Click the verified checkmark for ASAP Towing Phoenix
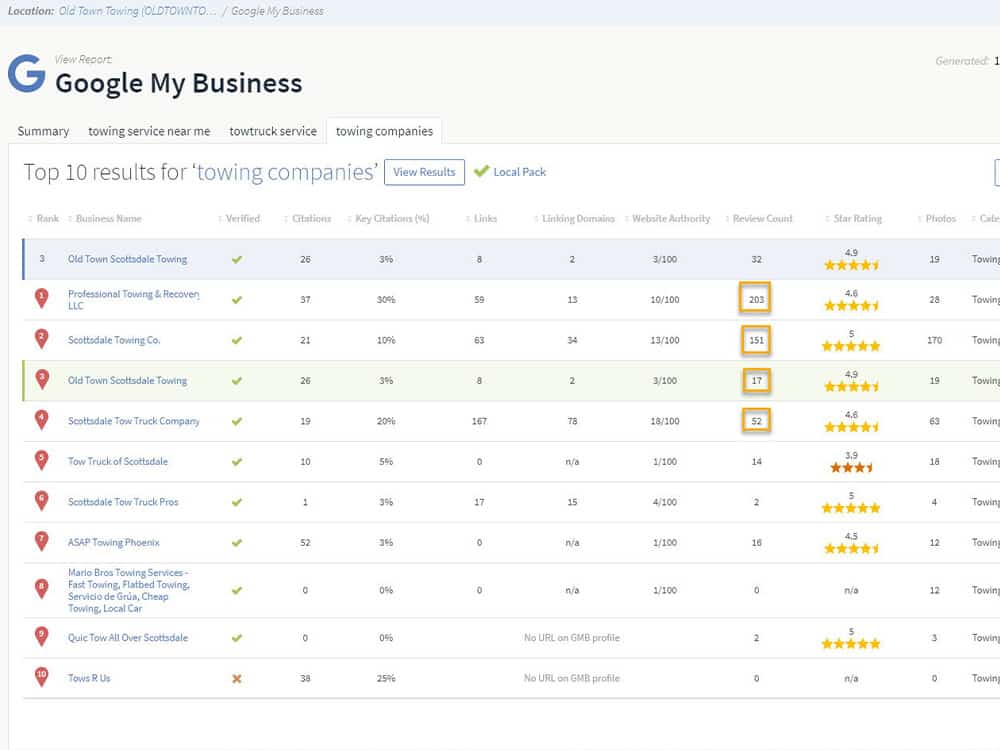This screenshot has height=750, width=1000. pos(237,543)
